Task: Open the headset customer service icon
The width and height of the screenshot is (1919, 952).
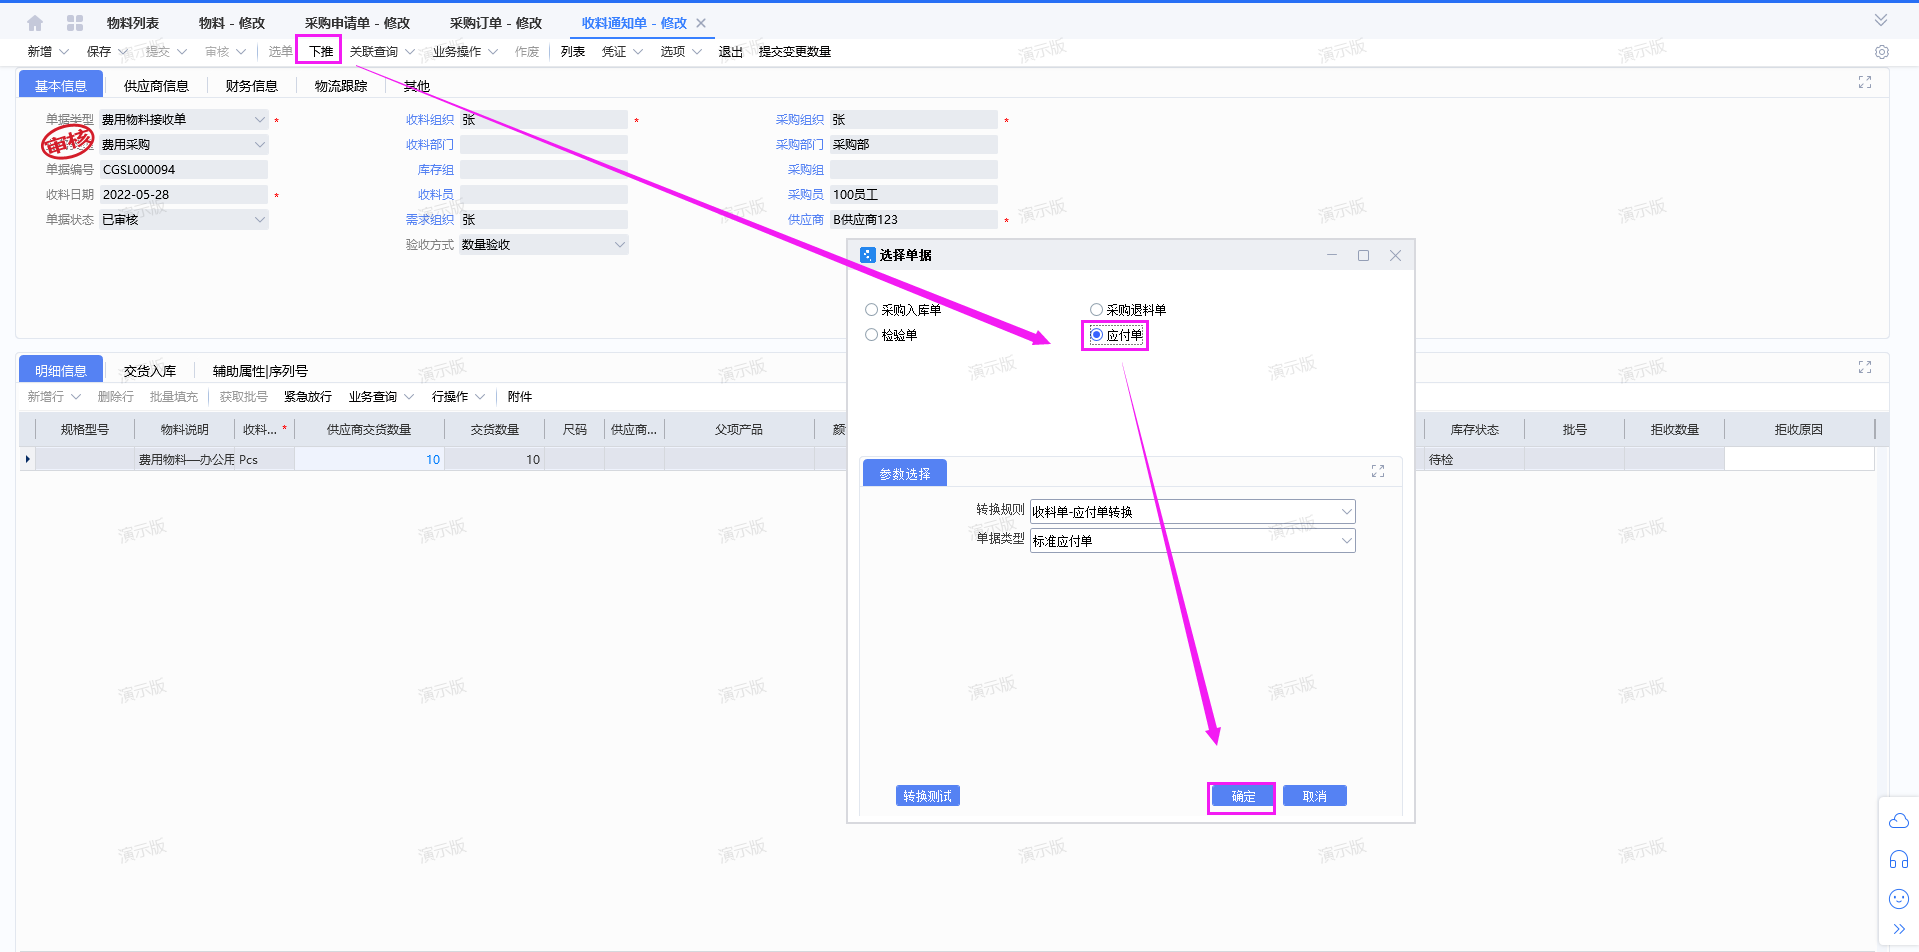Action: coord(1898,860)
